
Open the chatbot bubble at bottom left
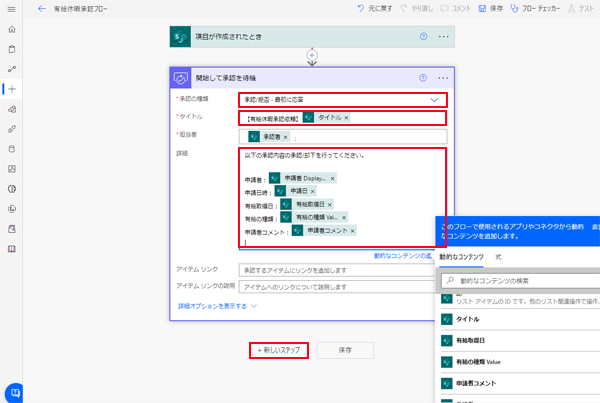coord(14,393)
